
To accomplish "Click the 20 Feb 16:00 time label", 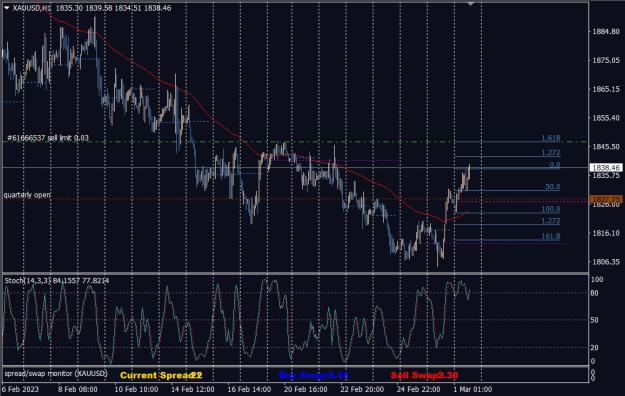I will click(306, 389).
